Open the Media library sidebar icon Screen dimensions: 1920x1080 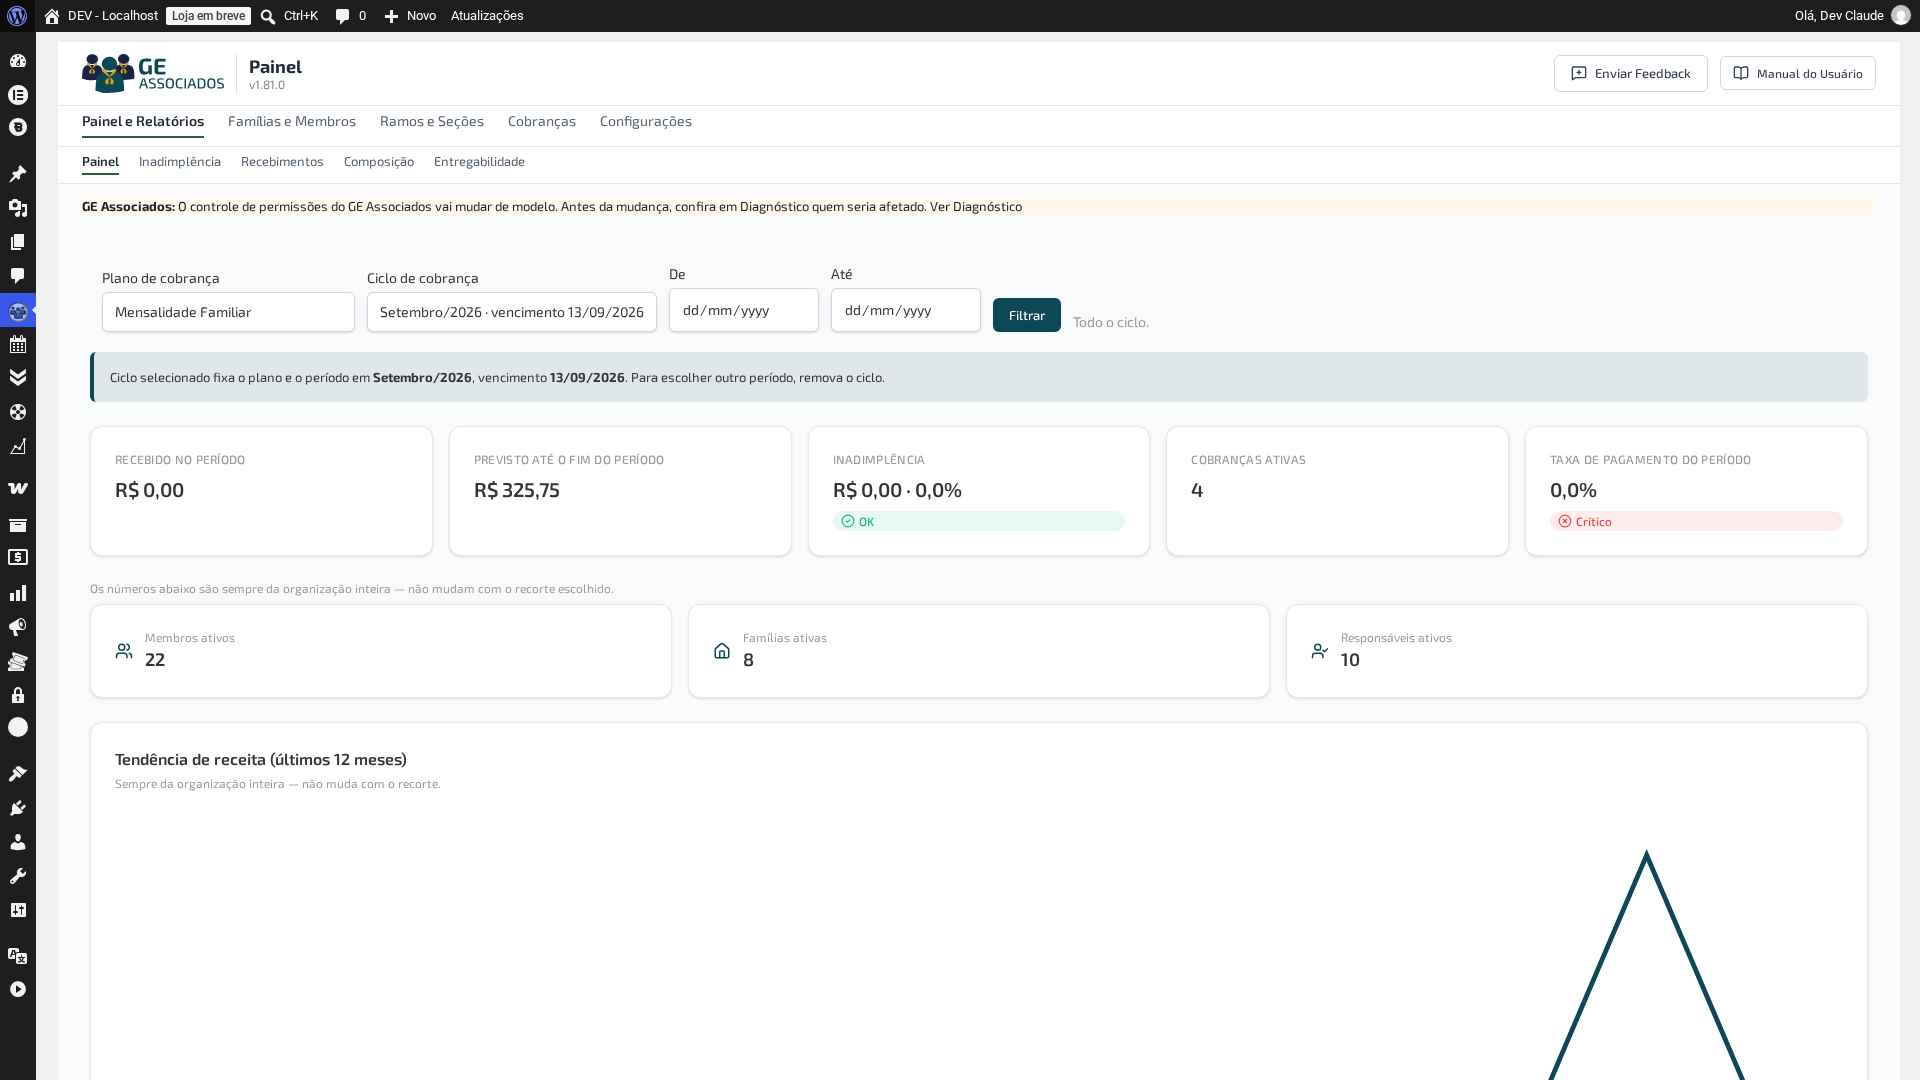(18, 208)
